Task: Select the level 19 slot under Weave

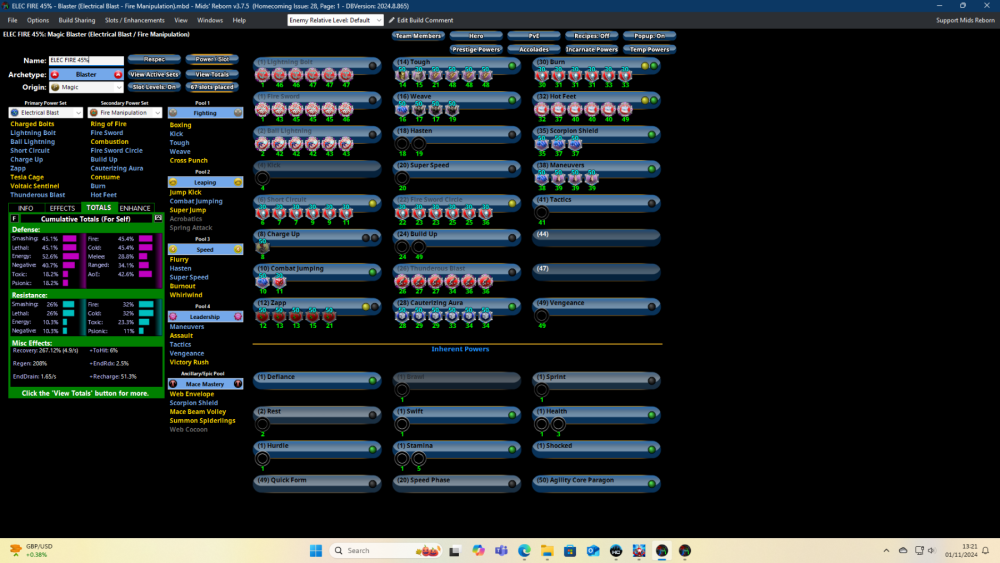Action: click(x=452, y=110)
